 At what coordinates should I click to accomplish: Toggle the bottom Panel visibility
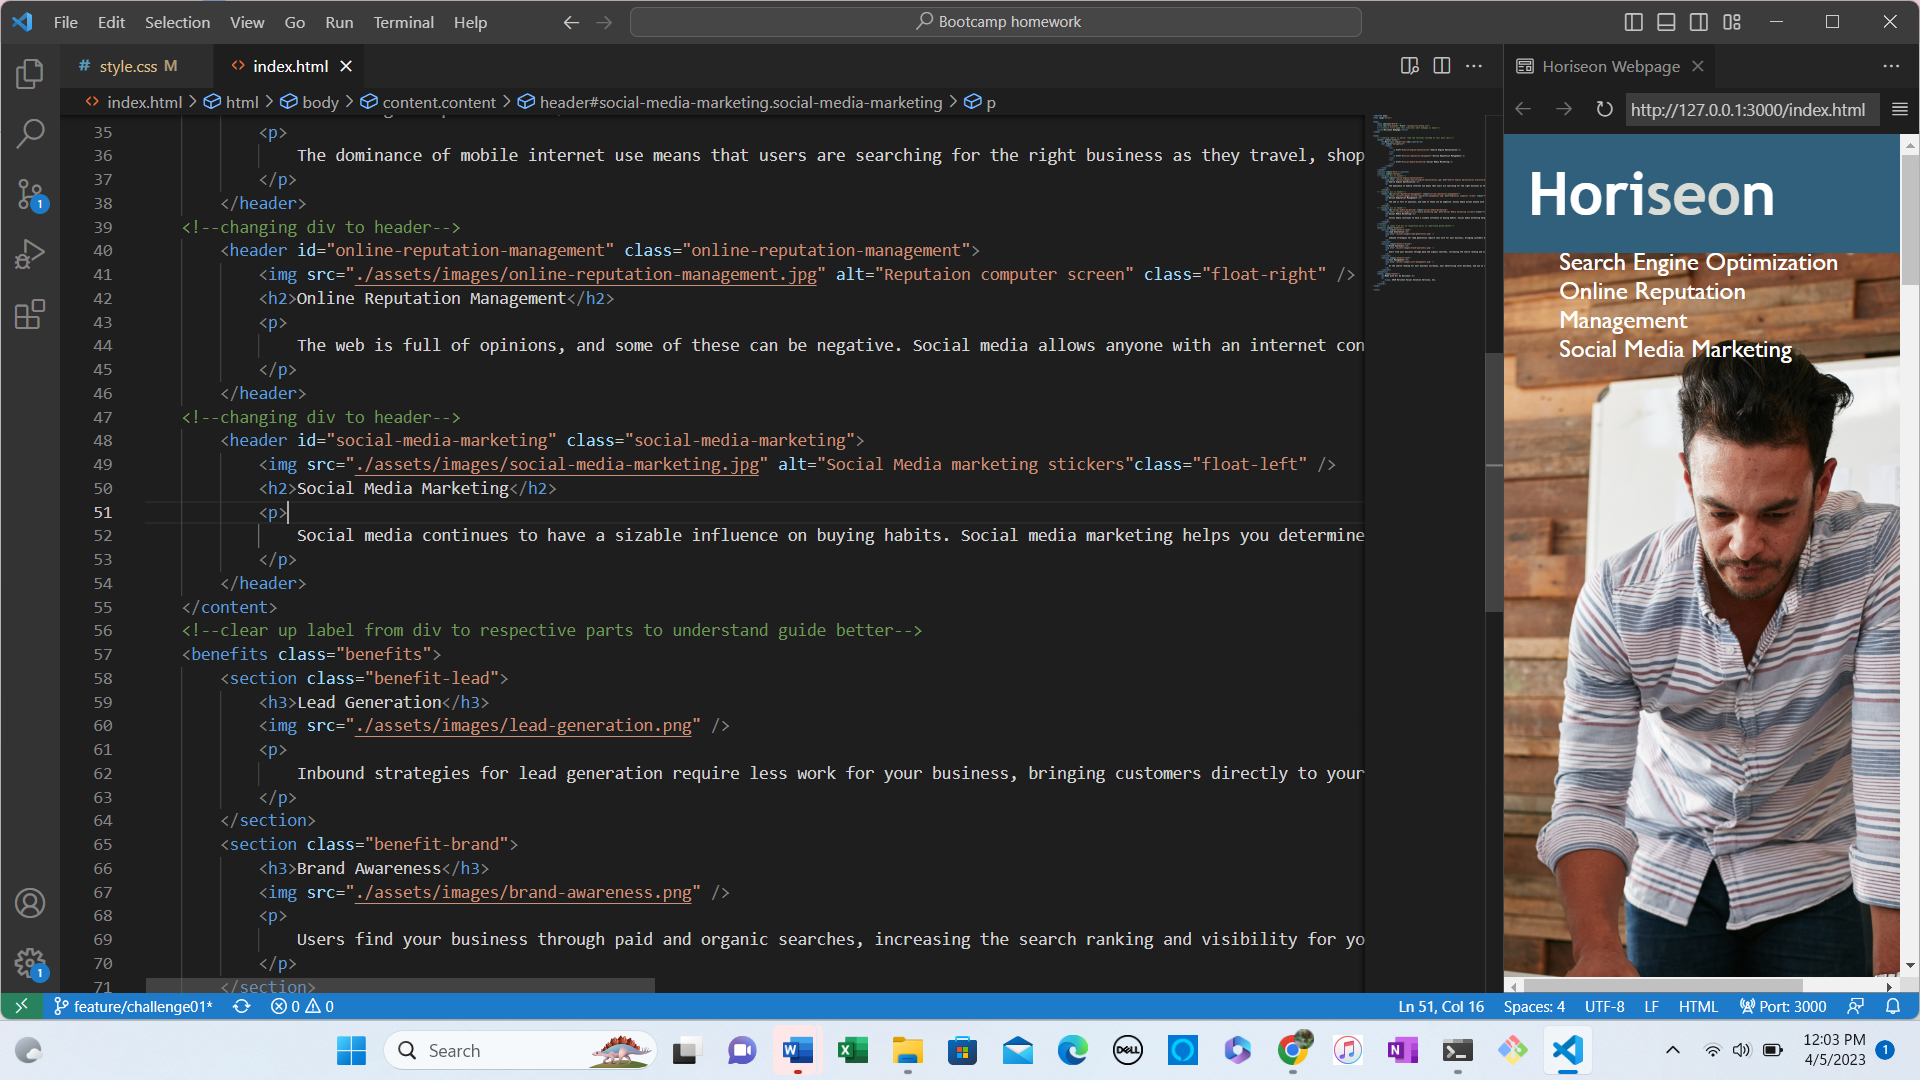pos(1665,21)
